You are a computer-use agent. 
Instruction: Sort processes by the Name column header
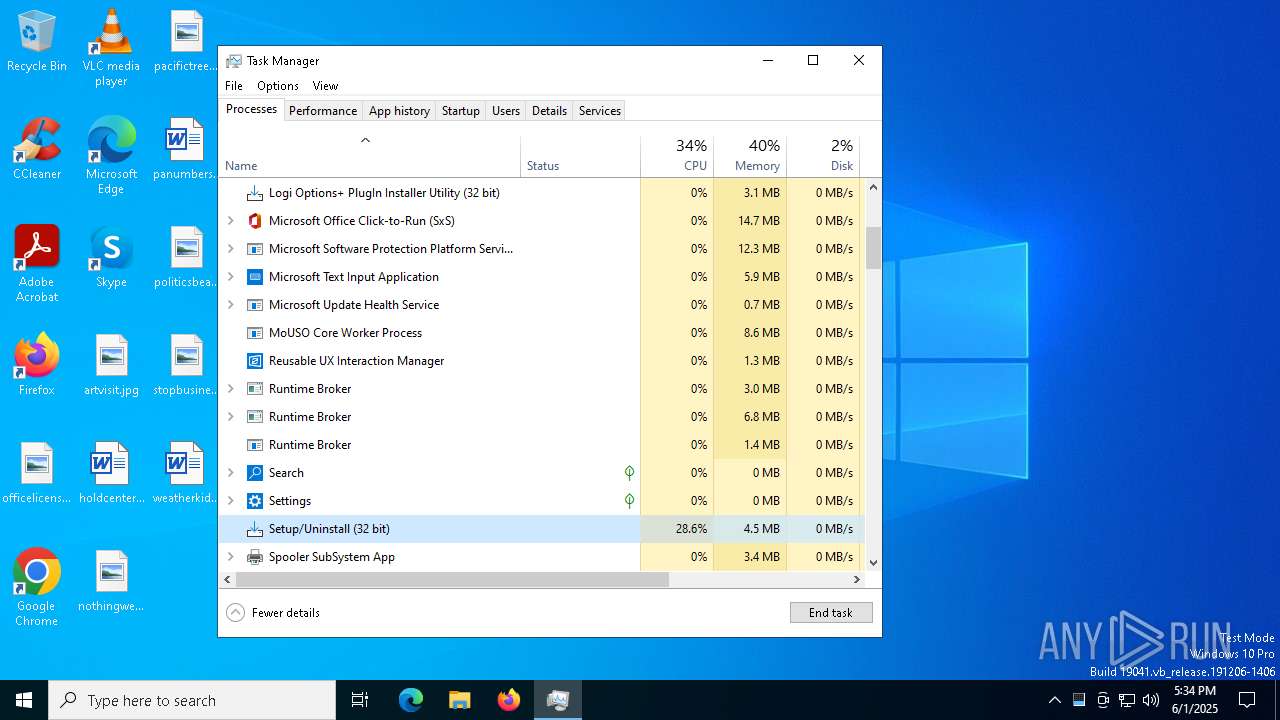(369, 155)
